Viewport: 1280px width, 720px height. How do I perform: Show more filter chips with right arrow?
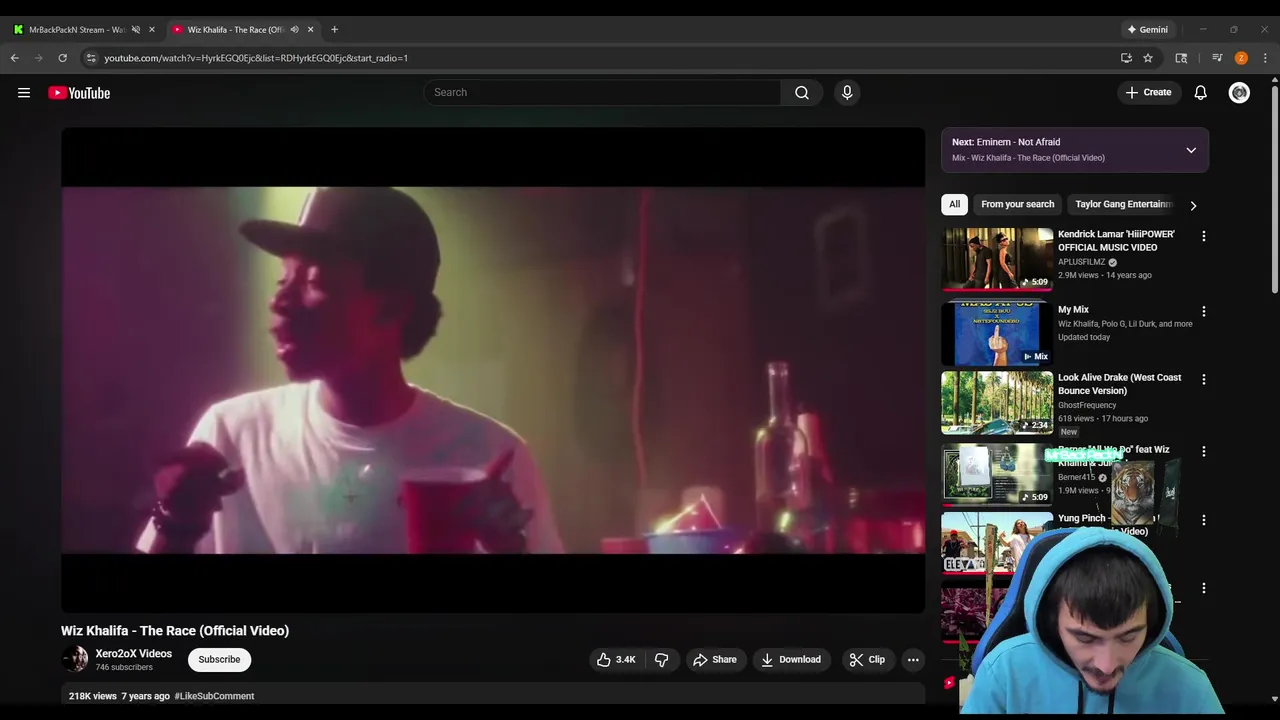[1193, 205]
